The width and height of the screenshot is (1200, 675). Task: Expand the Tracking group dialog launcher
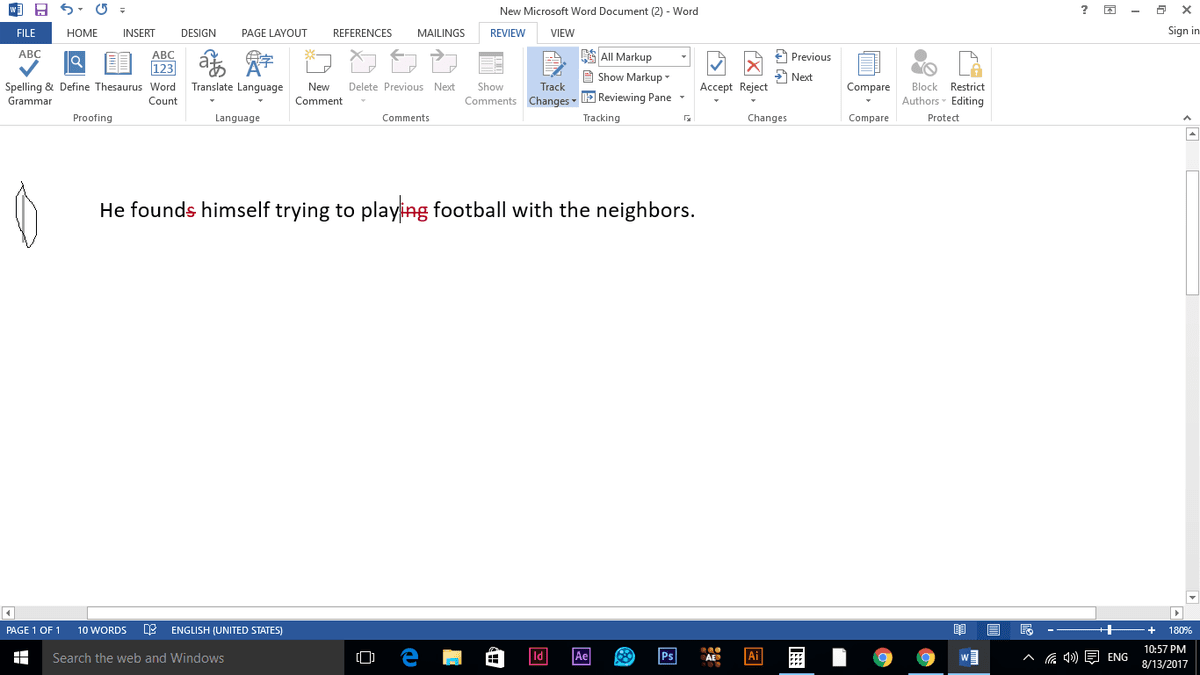pyautogui.click(x=687, y=118)
